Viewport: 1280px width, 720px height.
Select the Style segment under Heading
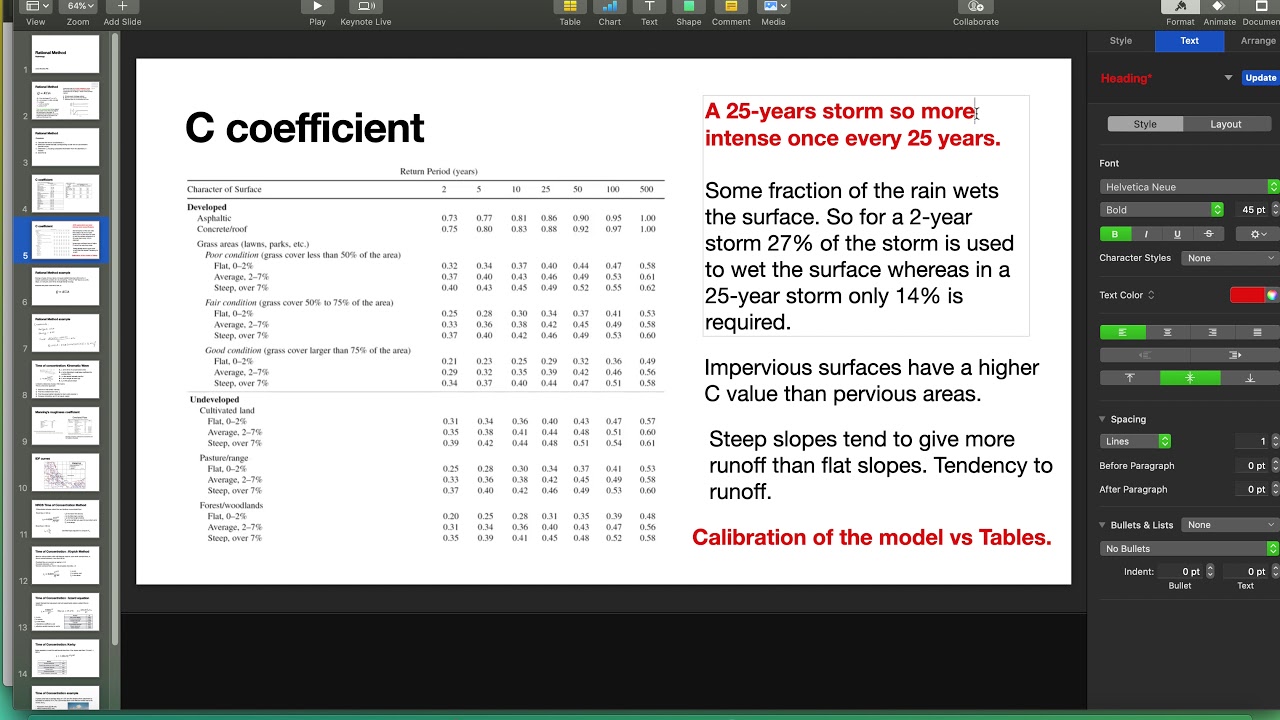click(x=1145, y=124)
